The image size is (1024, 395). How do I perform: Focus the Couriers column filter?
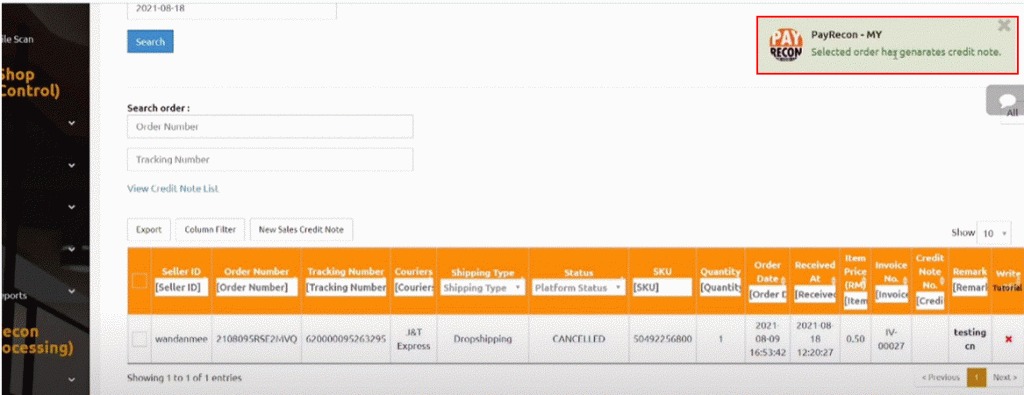tap(414, 287)
